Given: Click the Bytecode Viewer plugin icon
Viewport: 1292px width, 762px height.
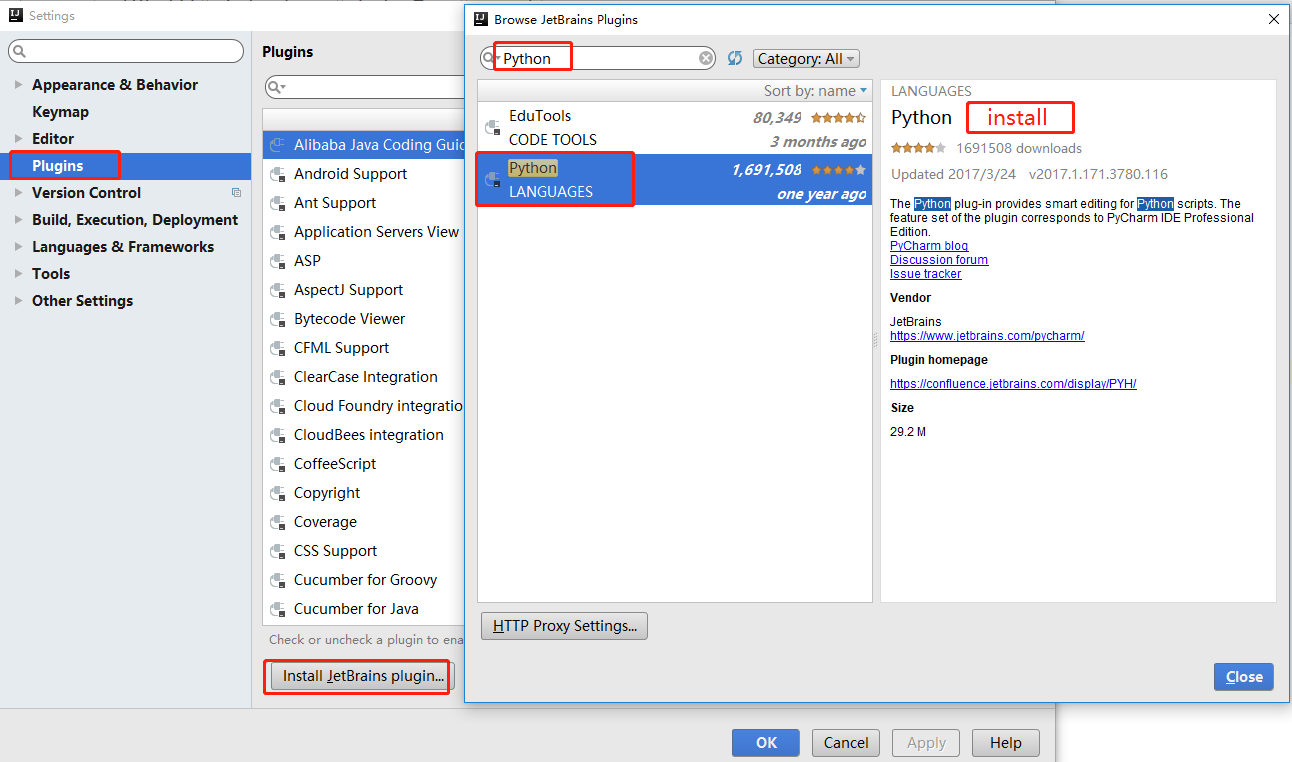Looking at the screenshot, I should click(x=279, y=319).
